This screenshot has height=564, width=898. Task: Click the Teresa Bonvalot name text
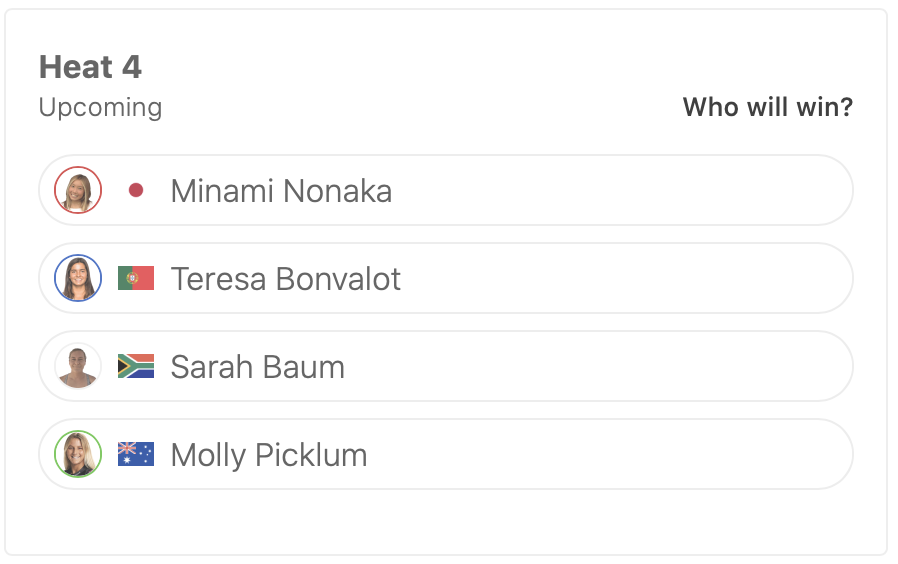[x=285, y=278]
